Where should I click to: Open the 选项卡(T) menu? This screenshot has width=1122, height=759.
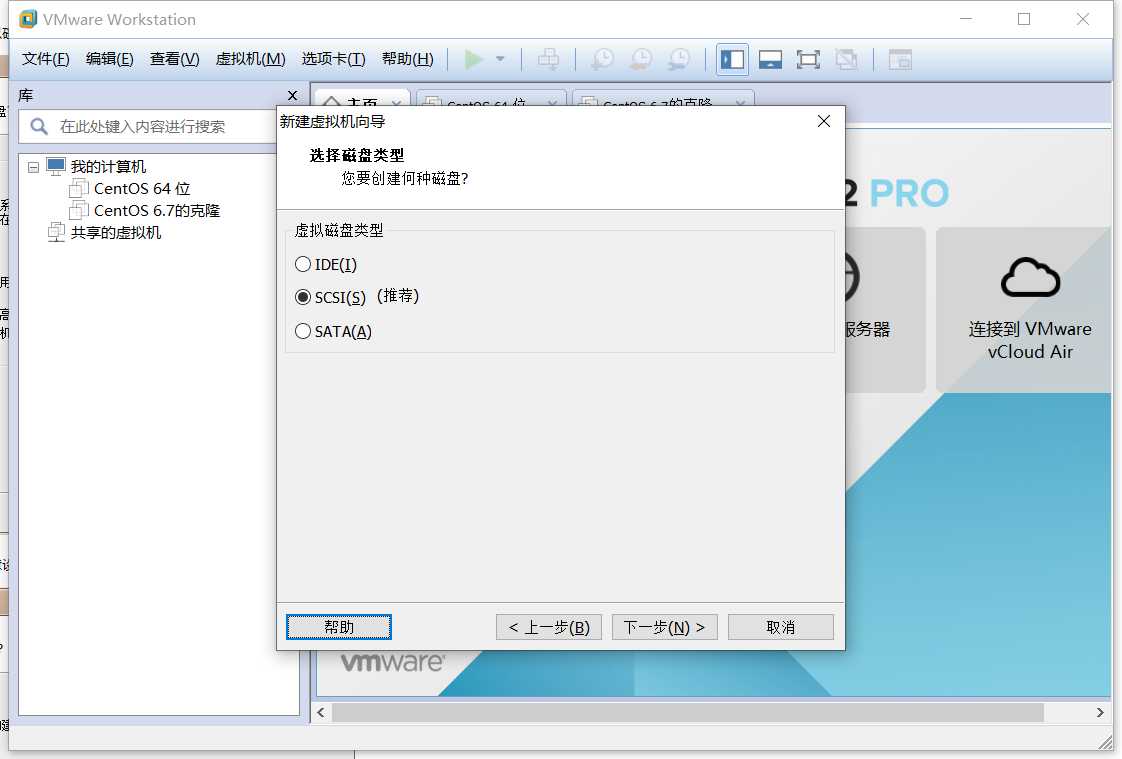(x=333, y=59)
